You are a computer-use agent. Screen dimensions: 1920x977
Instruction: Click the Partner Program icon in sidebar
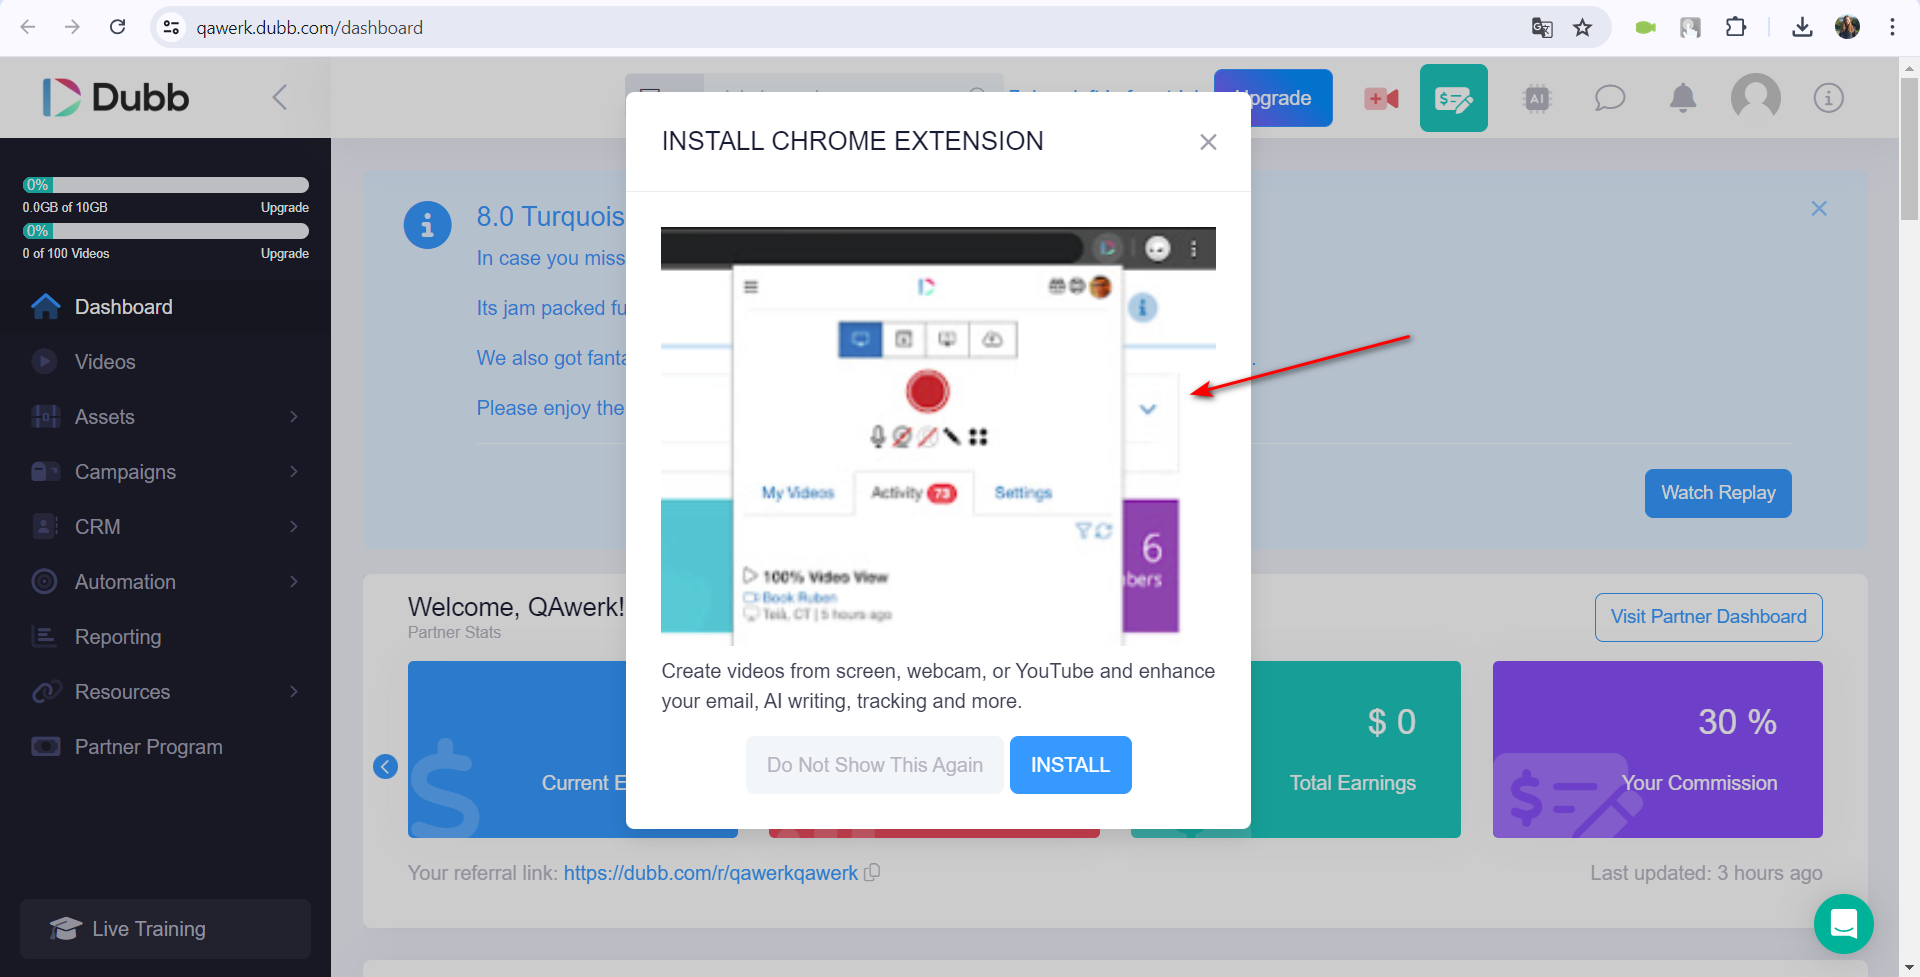coord(45,747)
